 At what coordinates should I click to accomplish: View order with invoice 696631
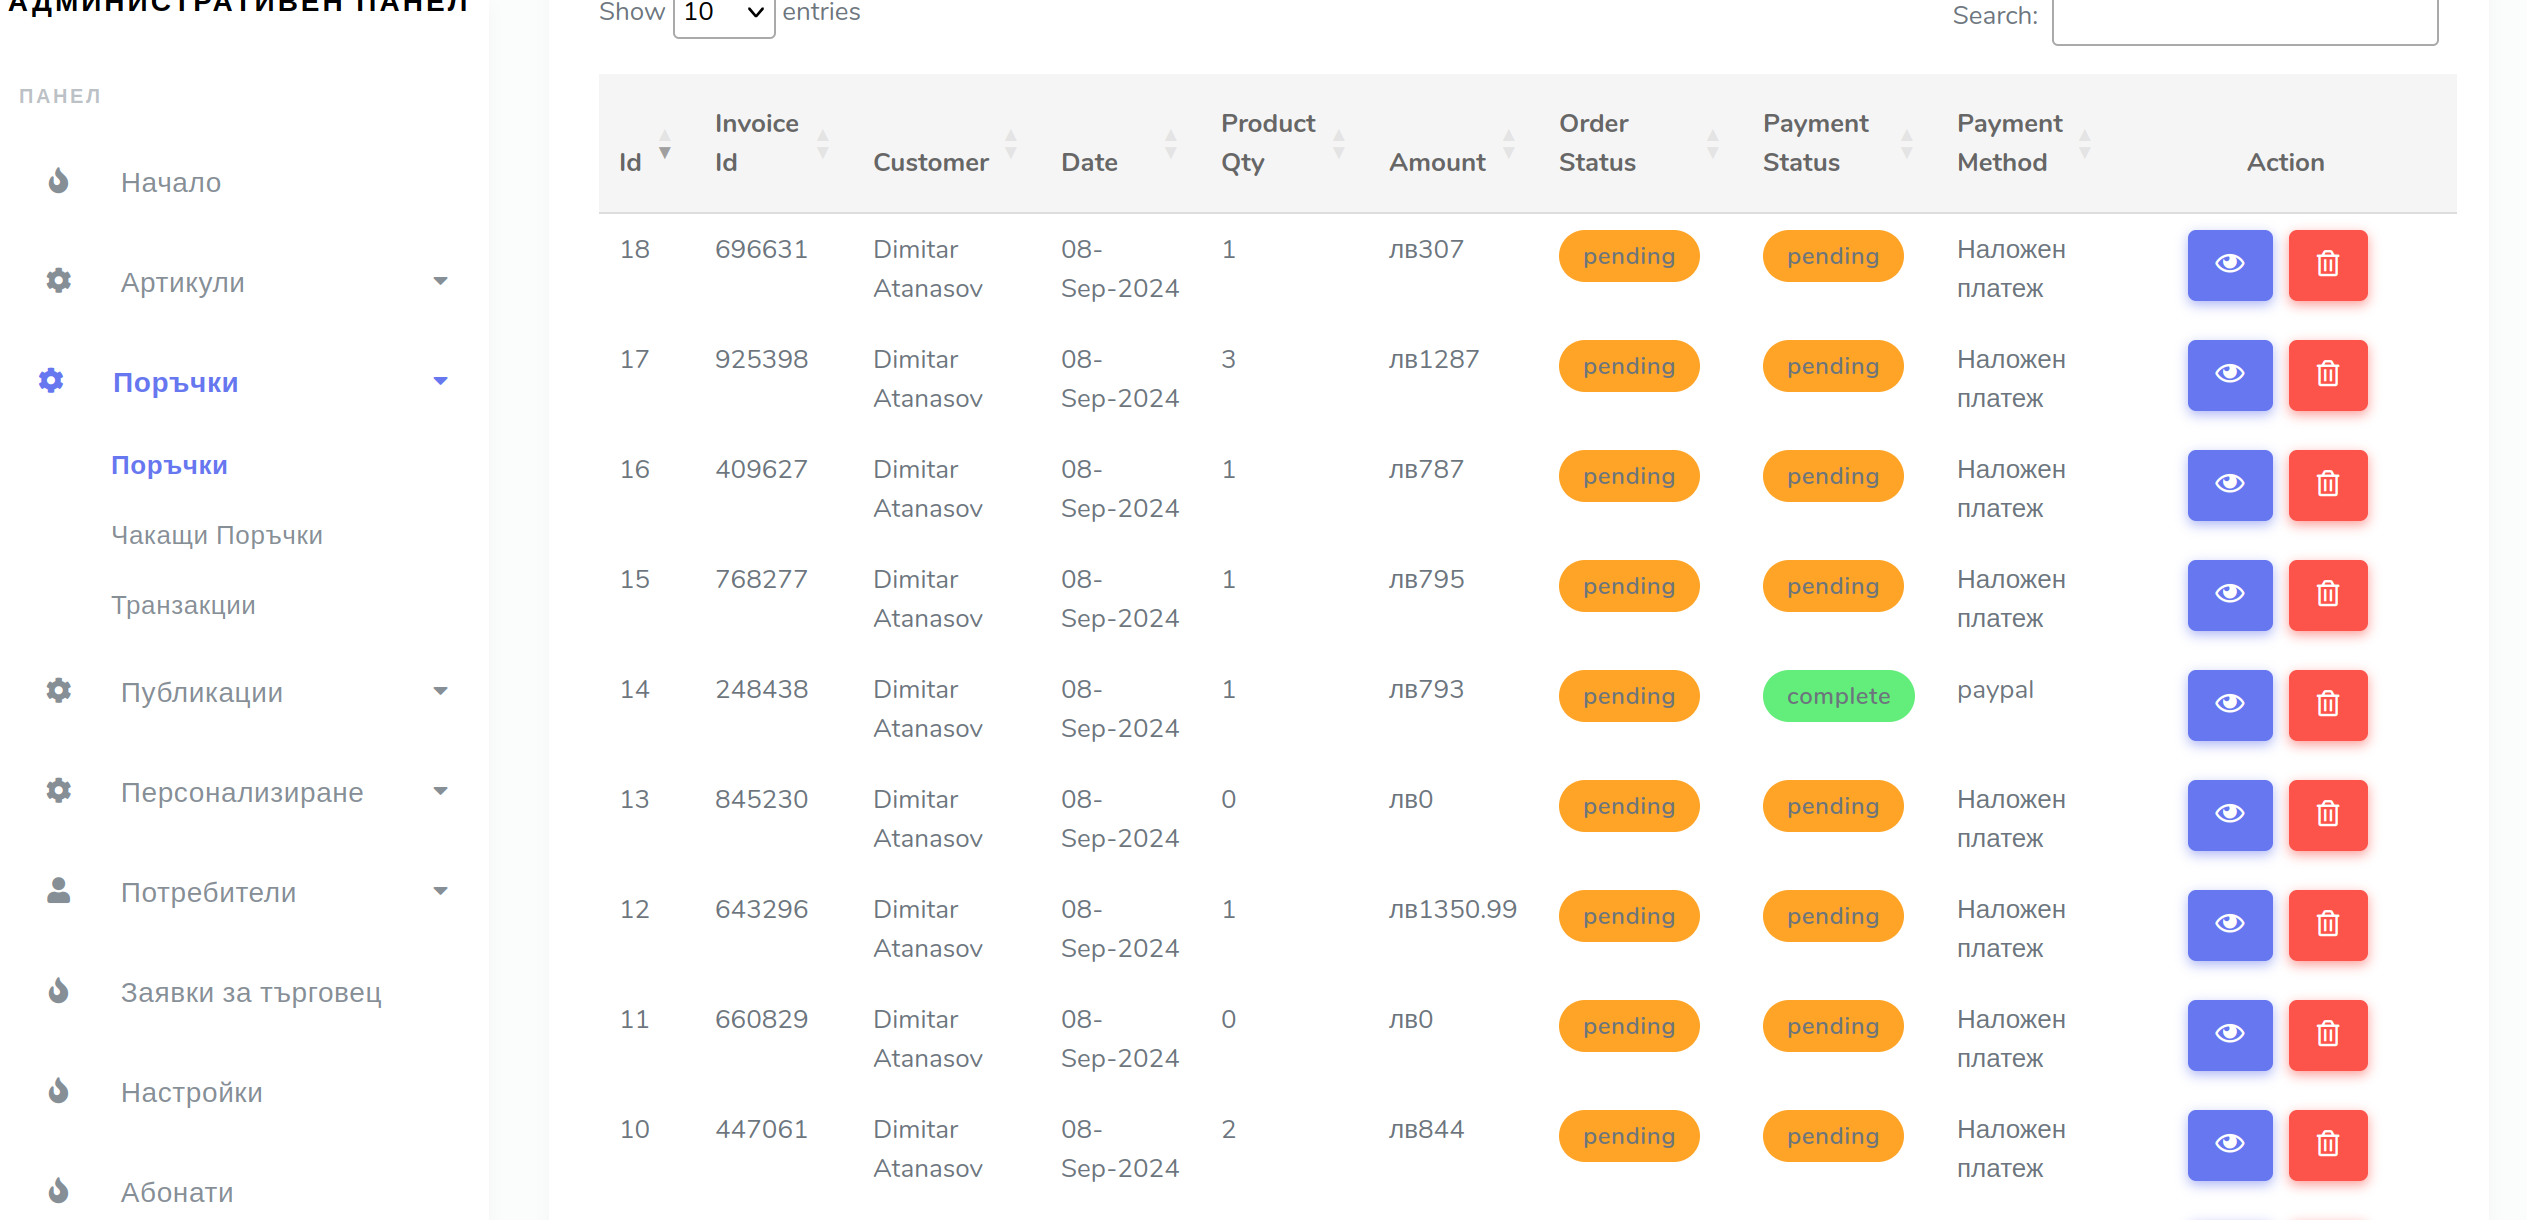pyautogui.click(x=2229, y=265)
